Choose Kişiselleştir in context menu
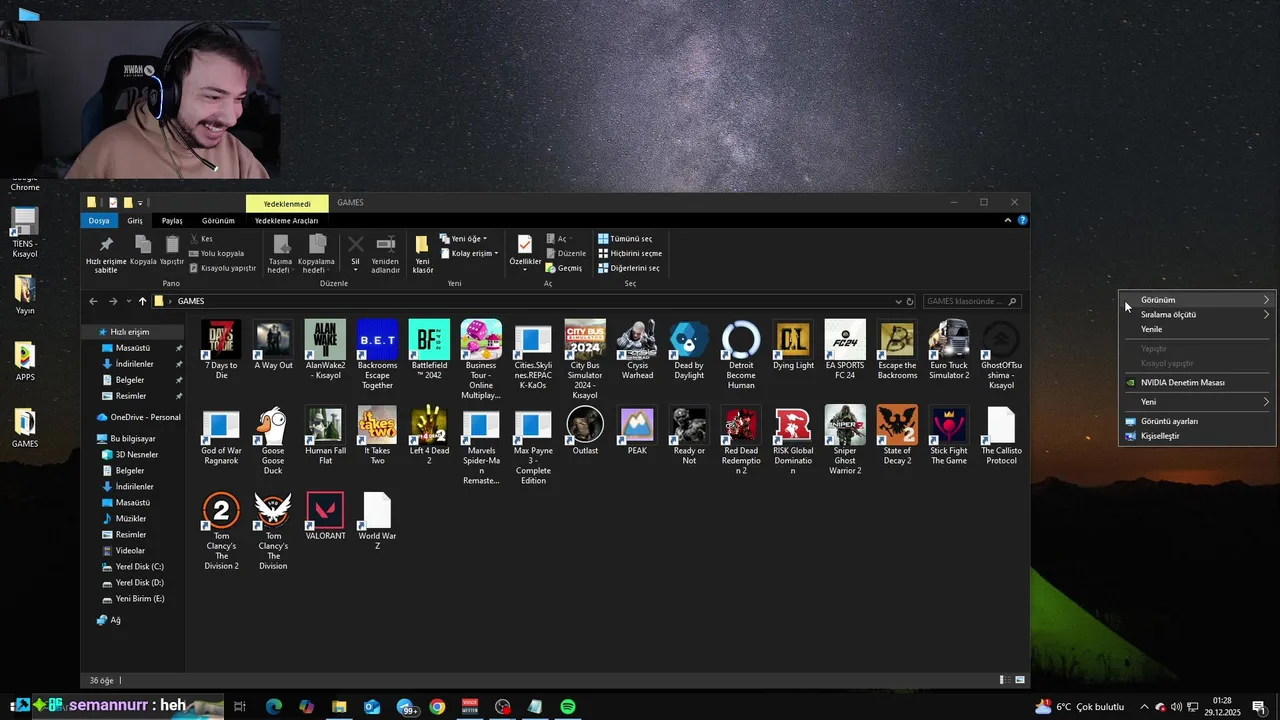This screenshot has height=720, width=1280. [1197, 436]
